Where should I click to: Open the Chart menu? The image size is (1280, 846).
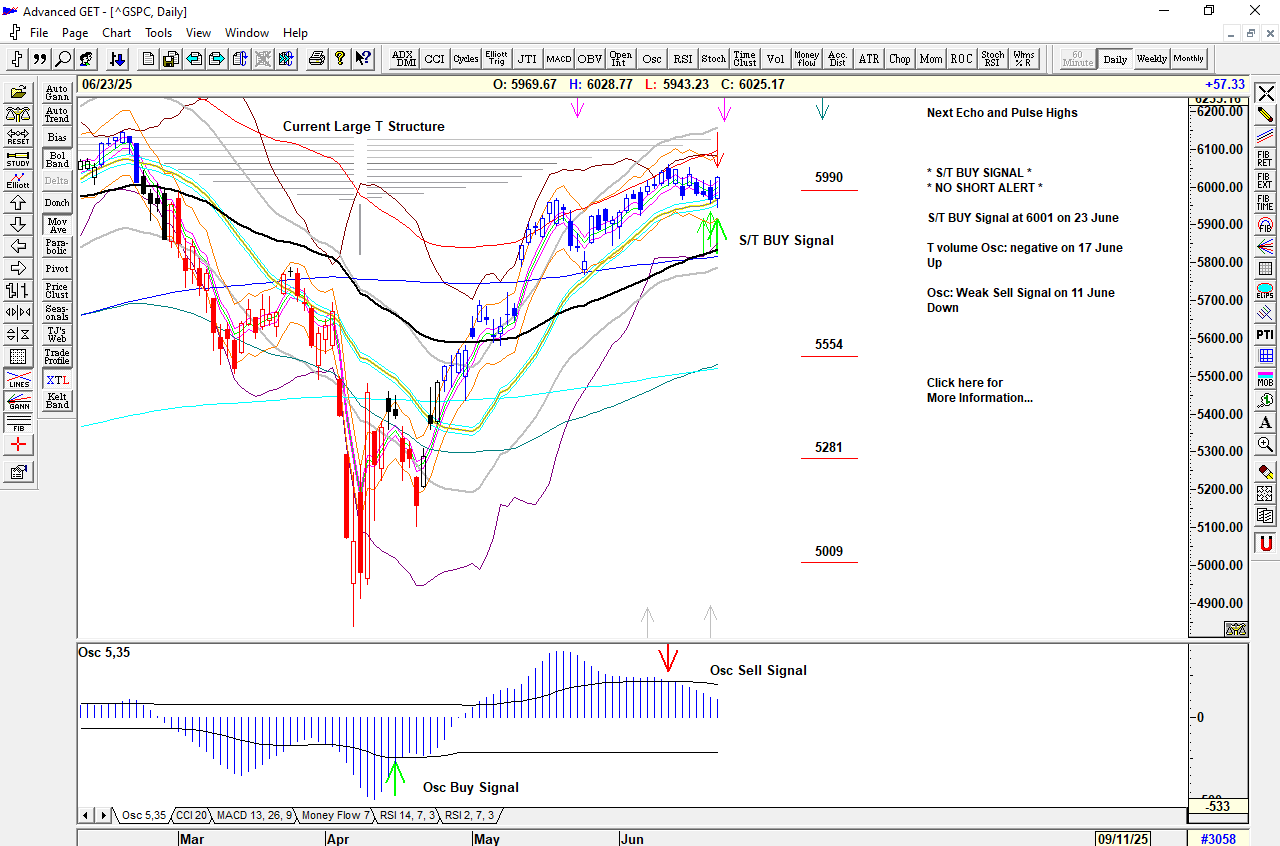click(116, 33)
